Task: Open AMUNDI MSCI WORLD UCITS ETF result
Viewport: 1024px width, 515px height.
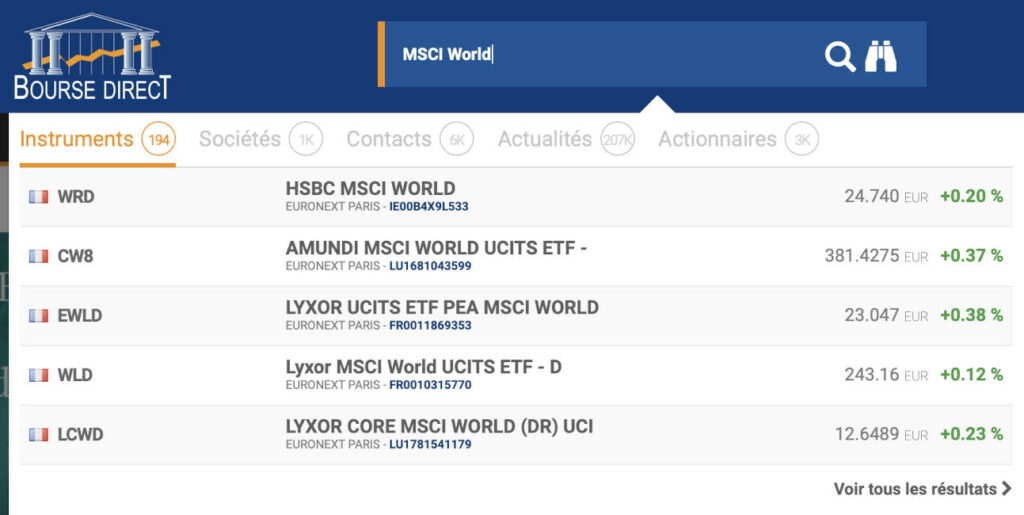Action: tap(436, 248)
